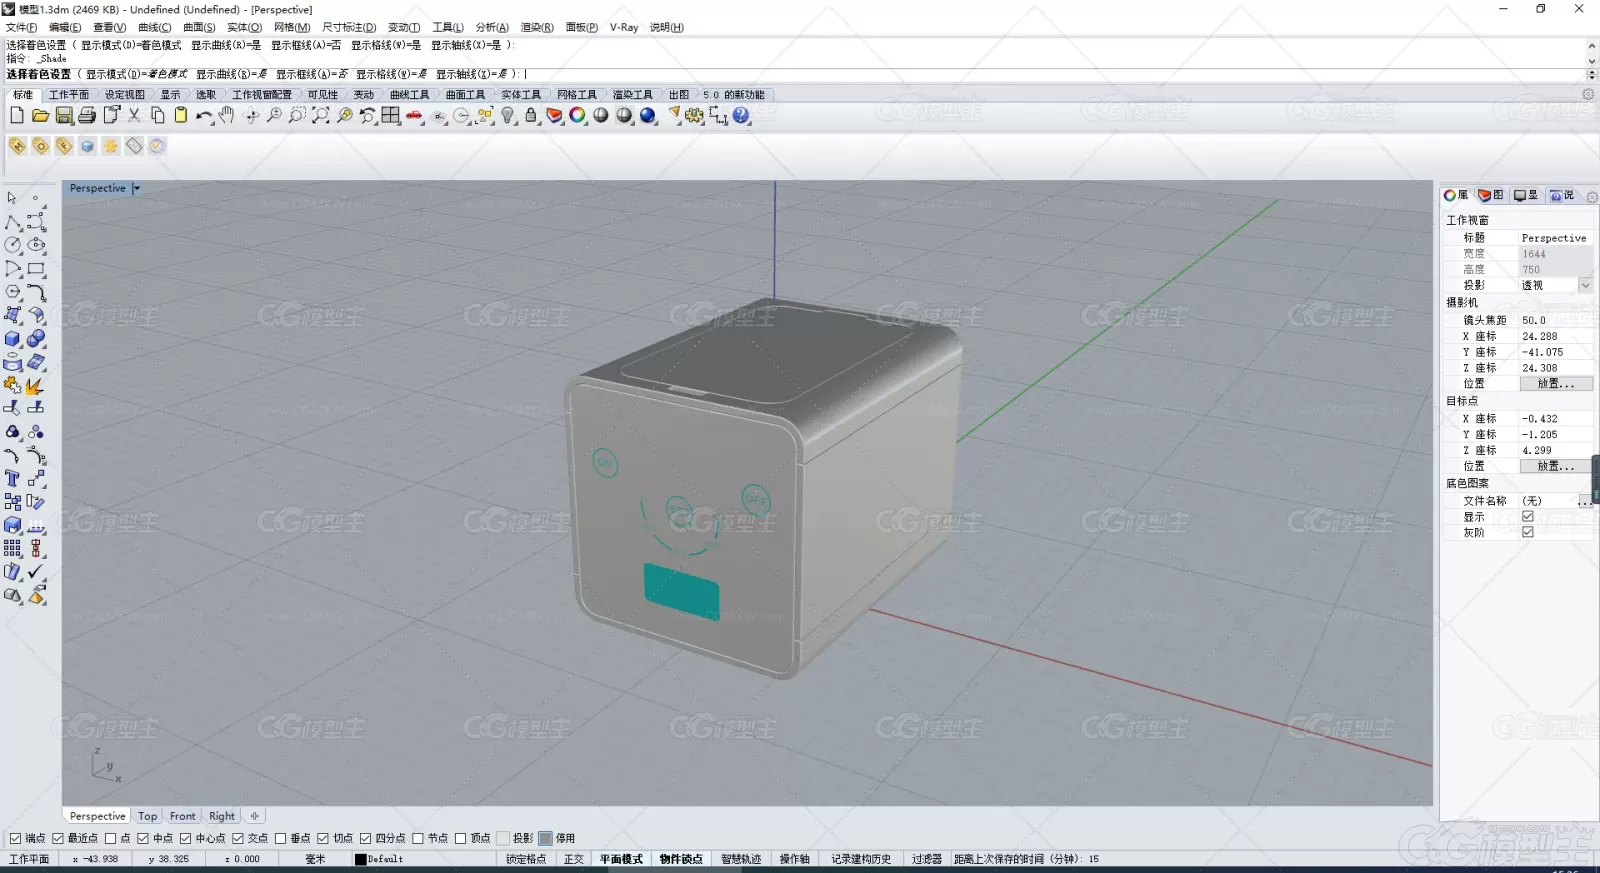
Task: Click the red car named view icon
Action: coord(414,116)
